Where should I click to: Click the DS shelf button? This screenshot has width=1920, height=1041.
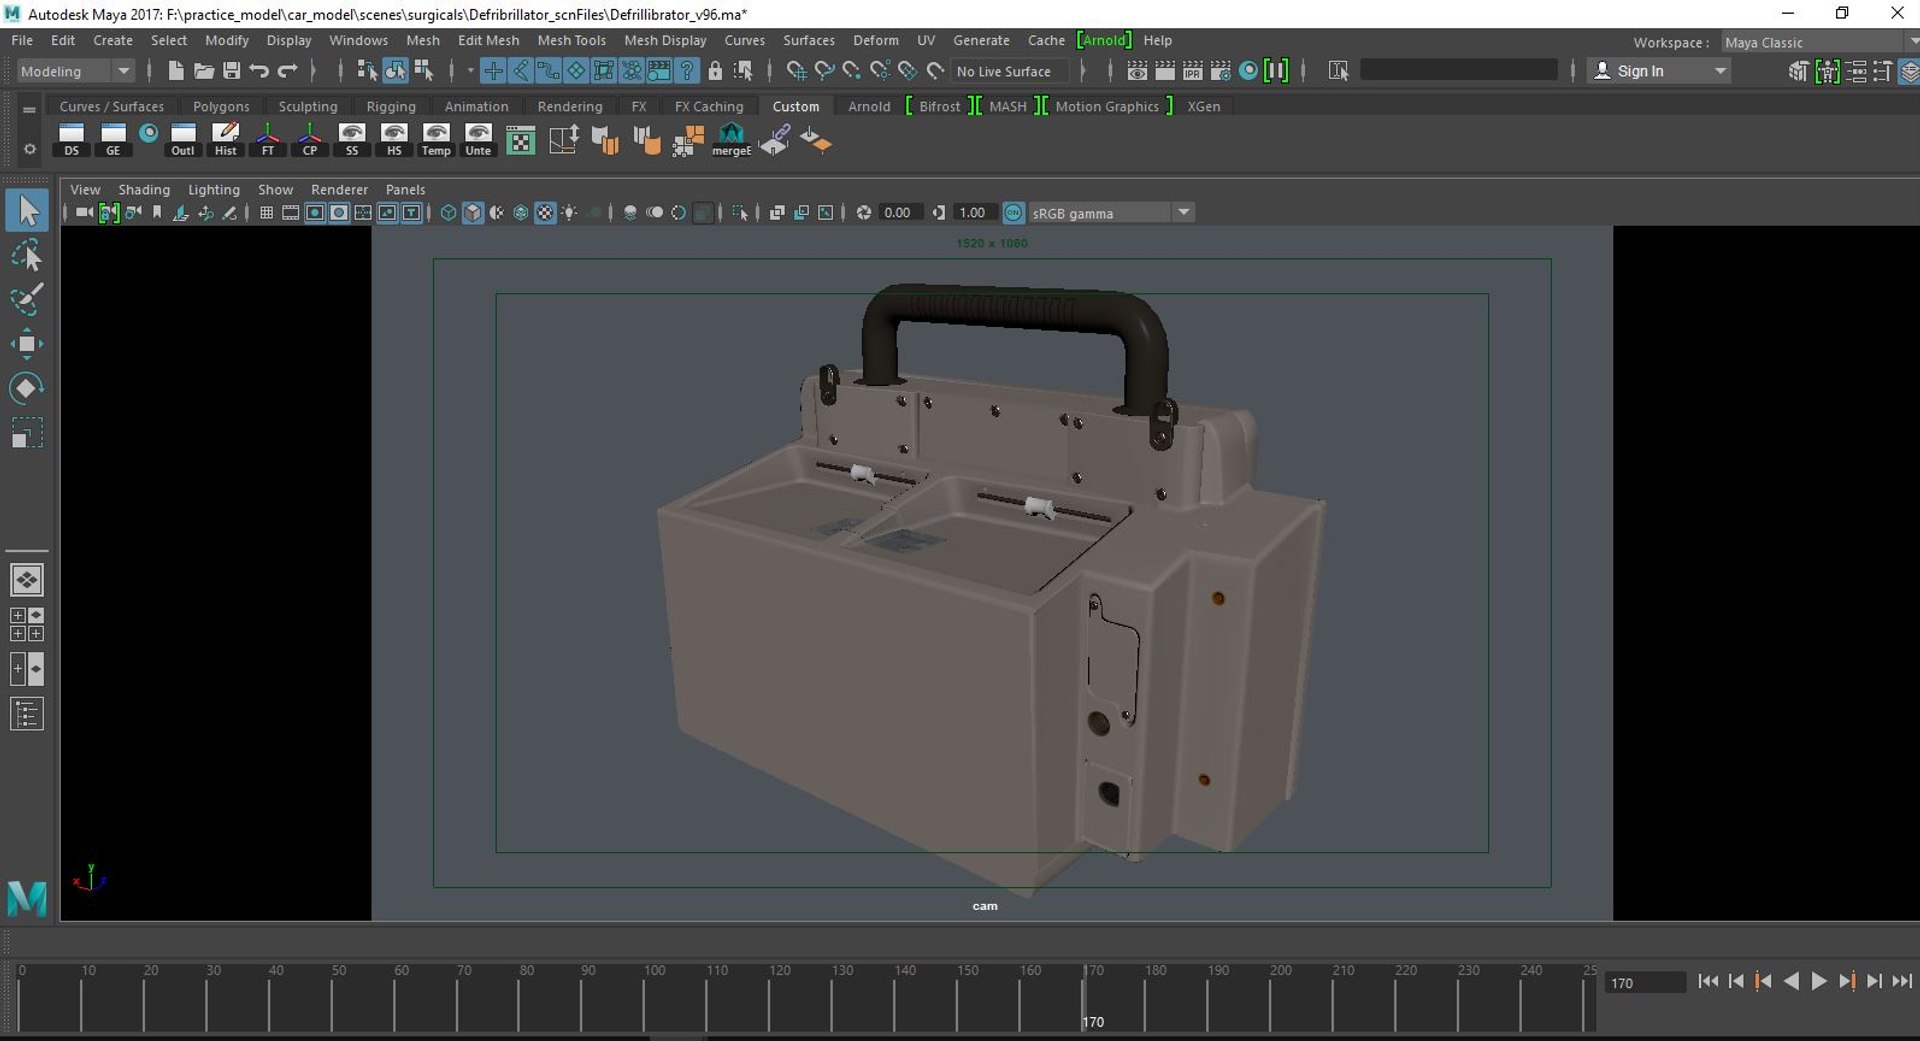pyautogui.click(x=71, y=140)
